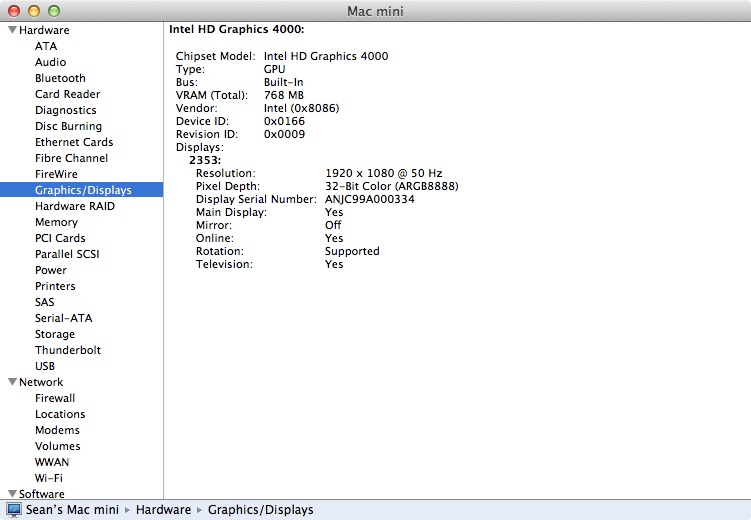The height and width of the screenshot is (520, 751).
Task: Show Ethernet Cards information
Action: coord(74,142)
